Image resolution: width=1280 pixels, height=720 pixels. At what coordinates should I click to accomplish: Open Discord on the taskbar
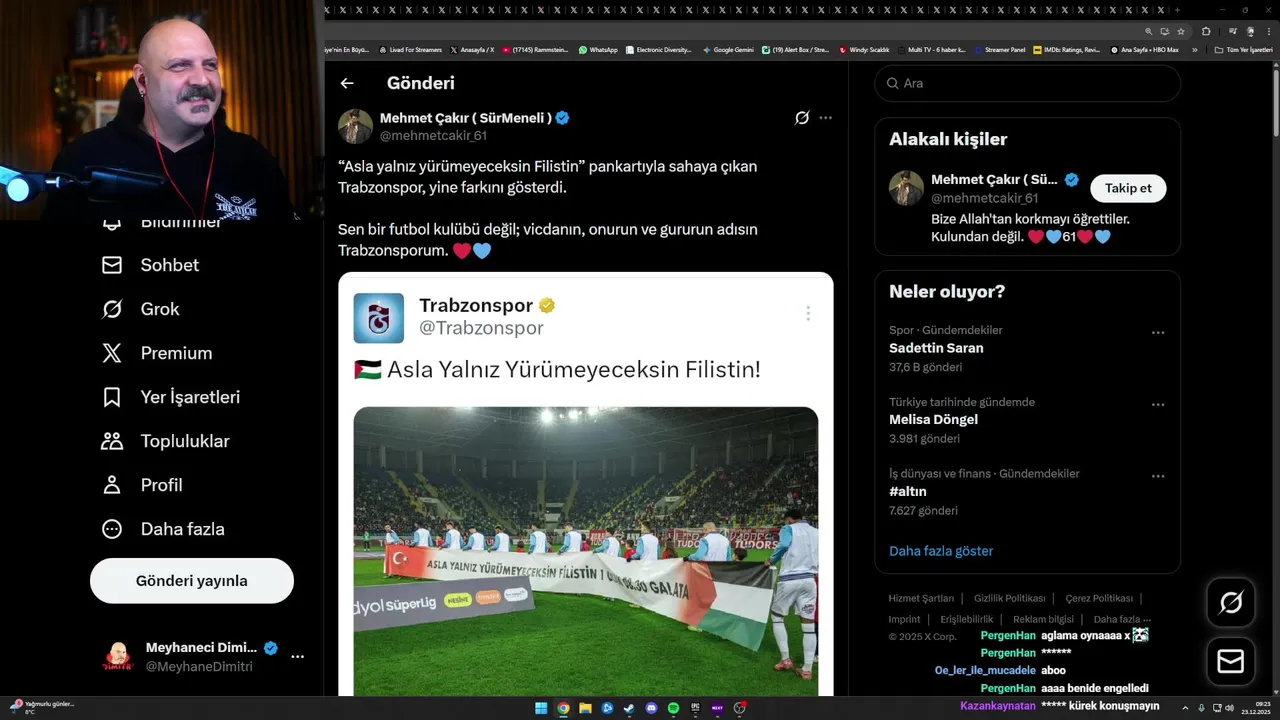pos(651,708)
